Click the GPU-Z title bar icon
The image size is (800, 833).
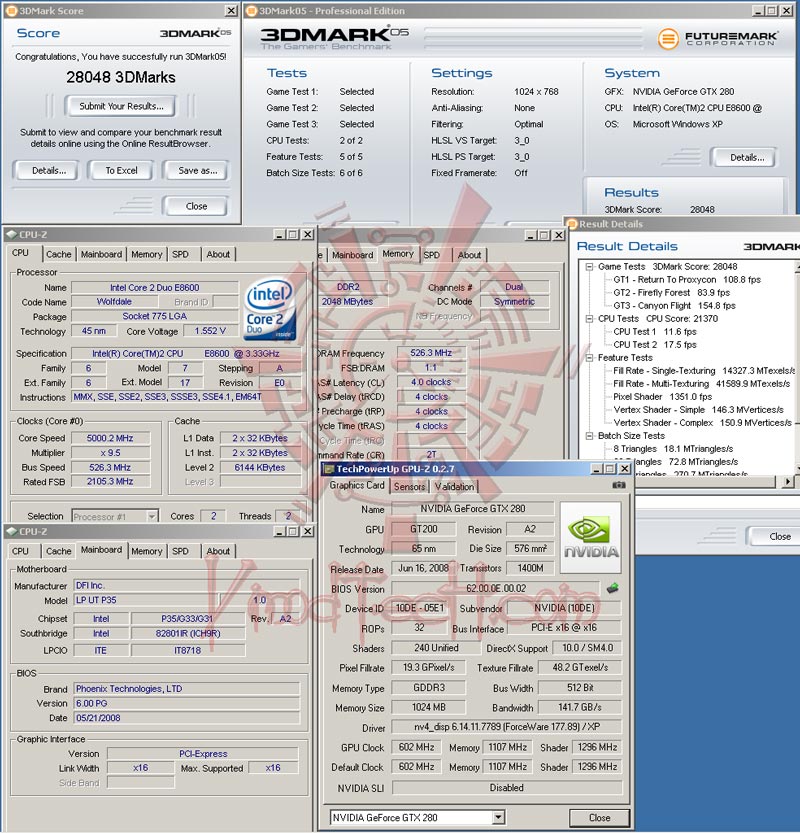coord(329,469)
